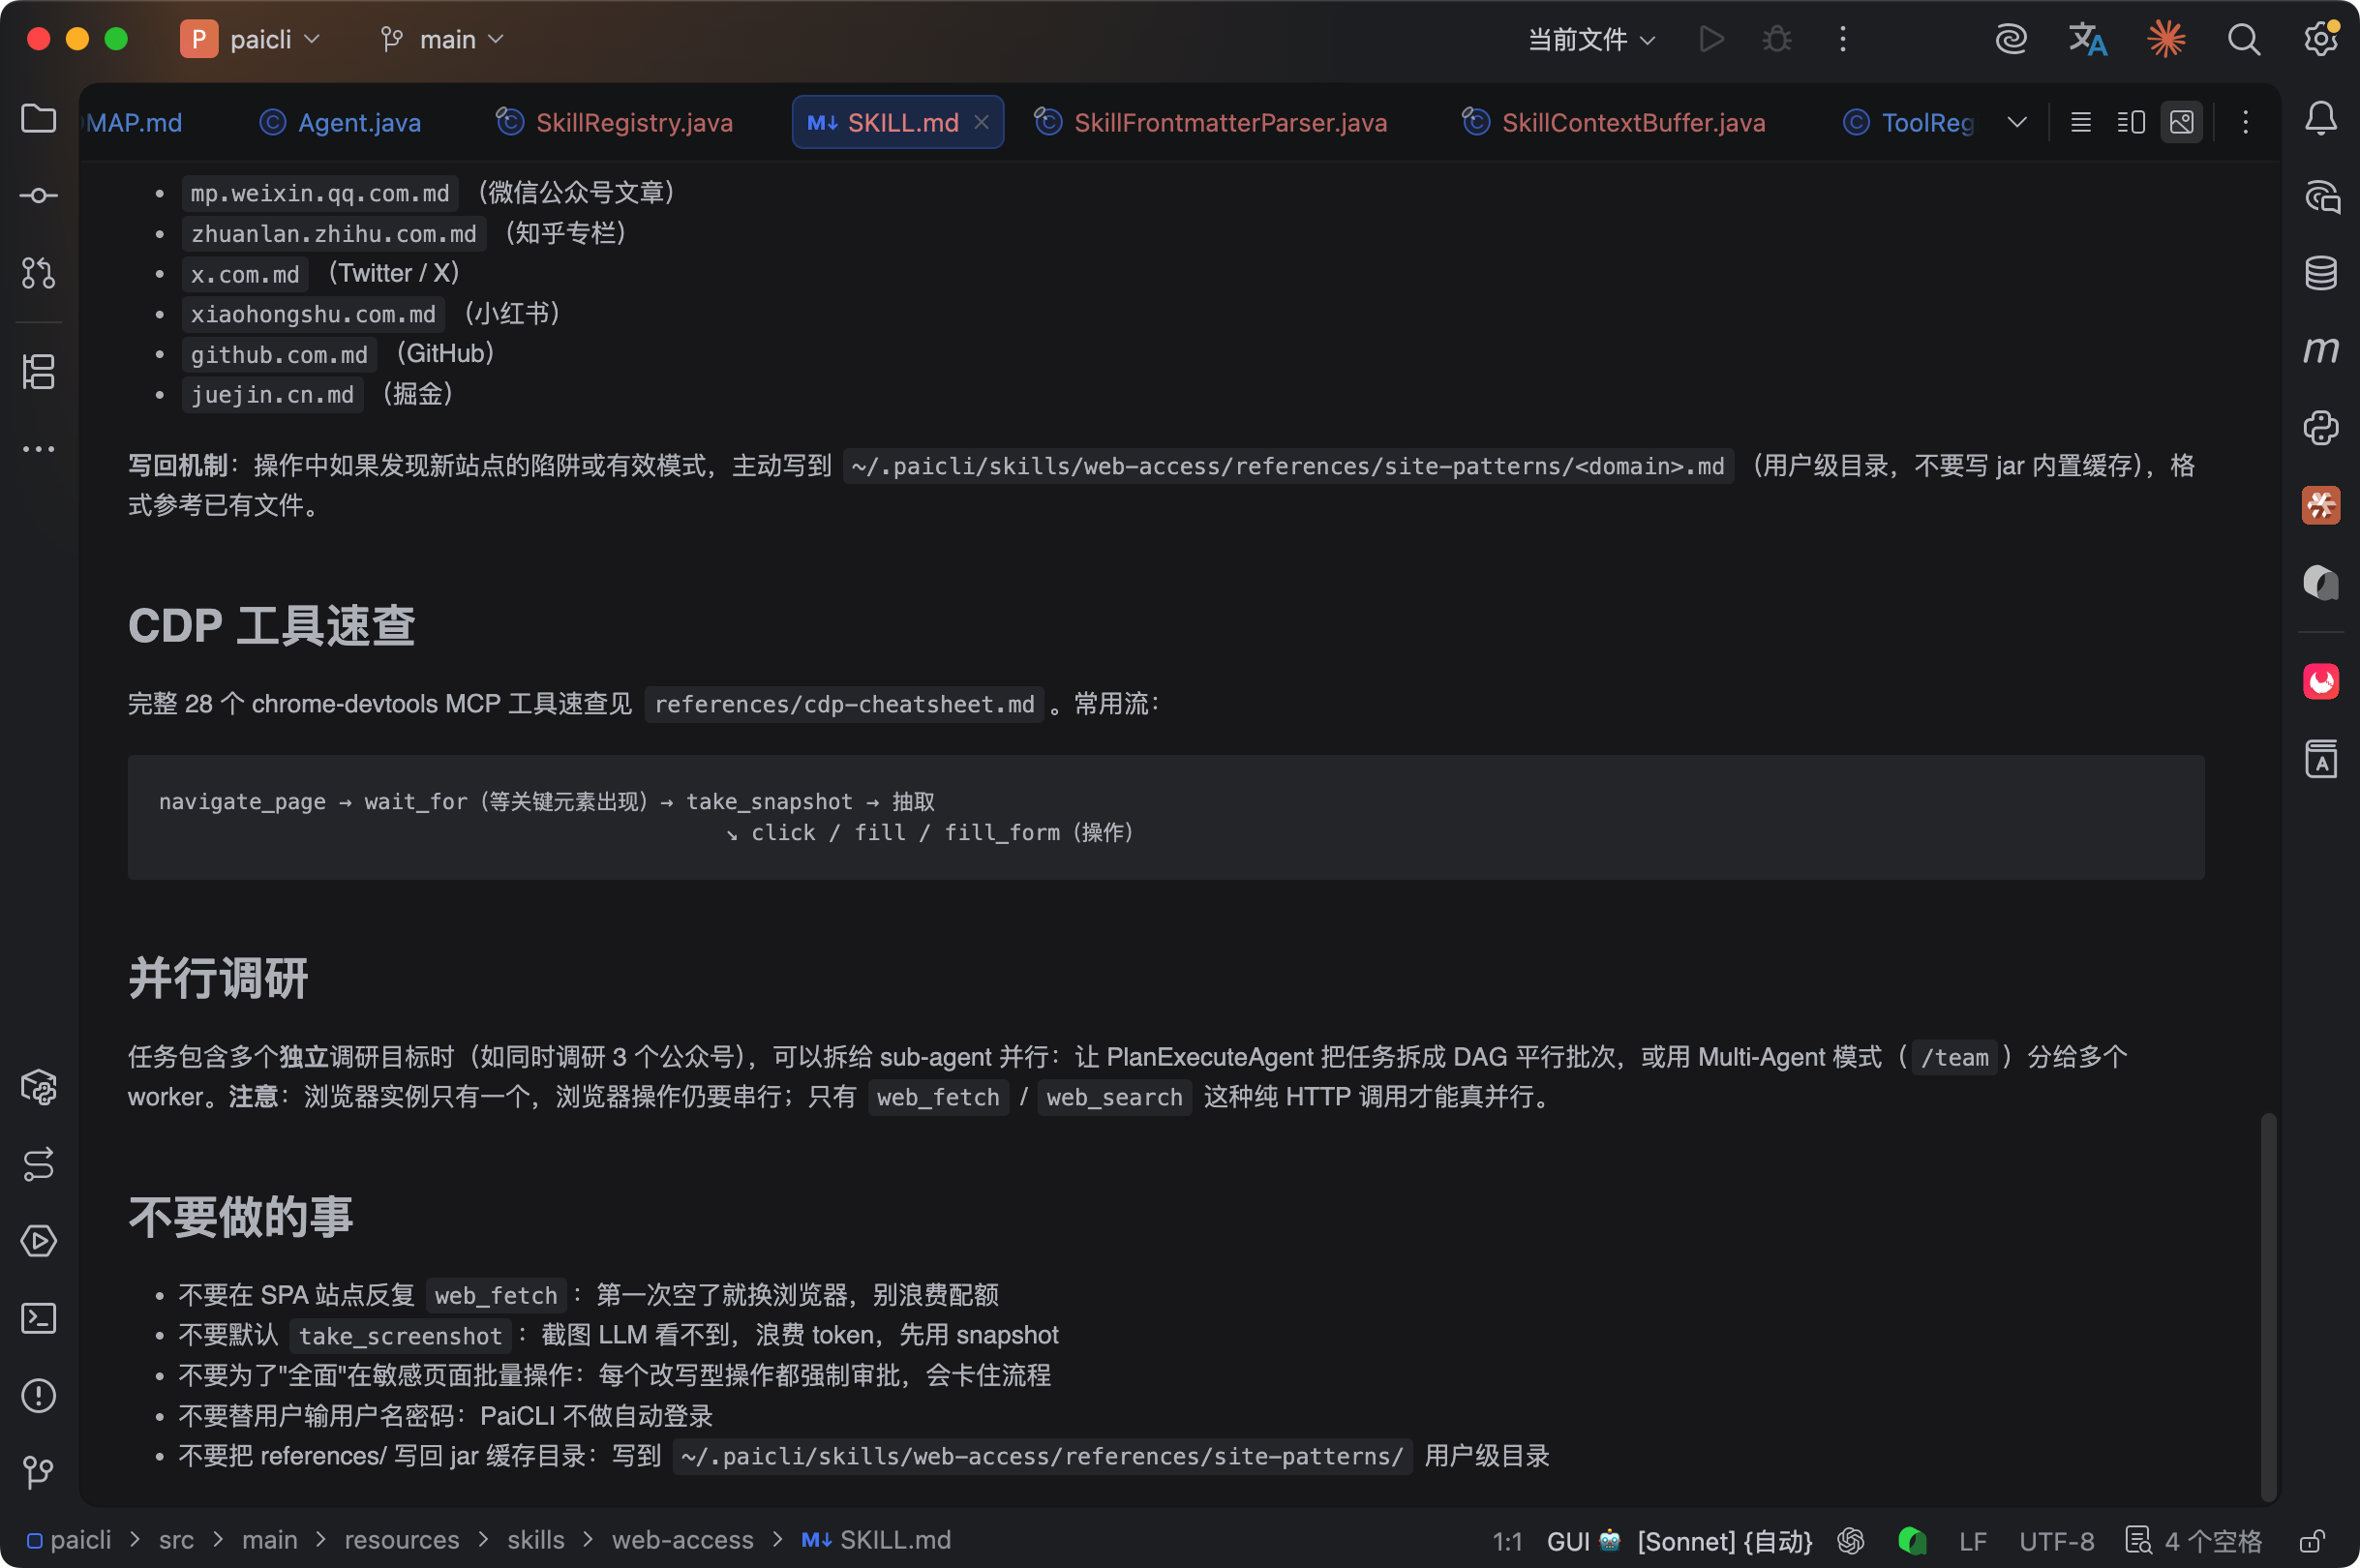Screen dimensions: 2360x1568
Task: Click the navigate_page code block
Action: [1166, 817]
